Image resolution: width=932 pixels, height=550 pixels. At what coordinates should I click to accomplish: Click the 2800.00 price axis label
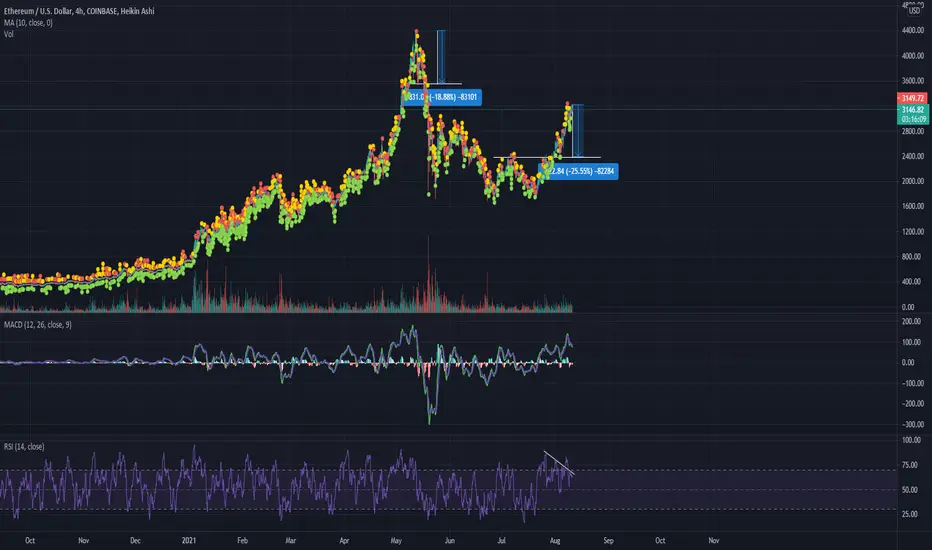coord(912,131)
